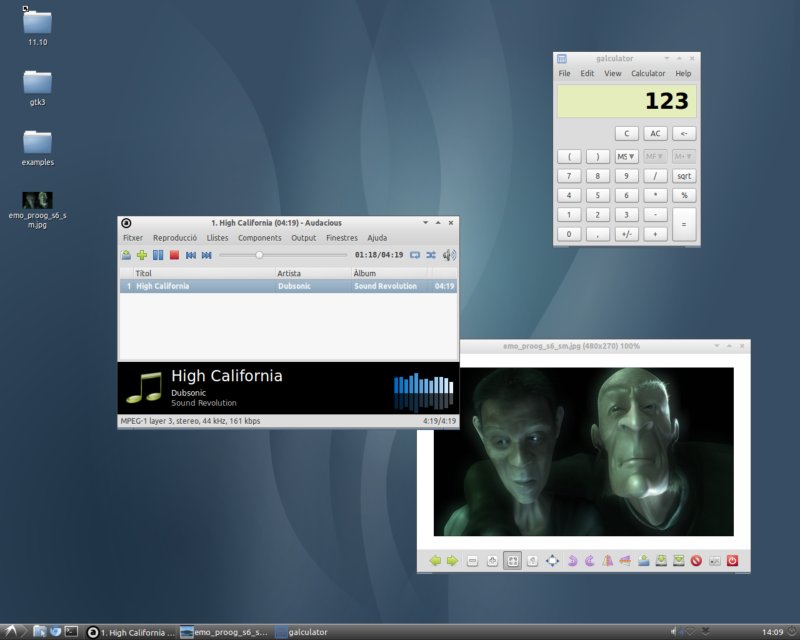Click the number 7 key in galculator
800x640 pixels.
[x=569, y=176]
